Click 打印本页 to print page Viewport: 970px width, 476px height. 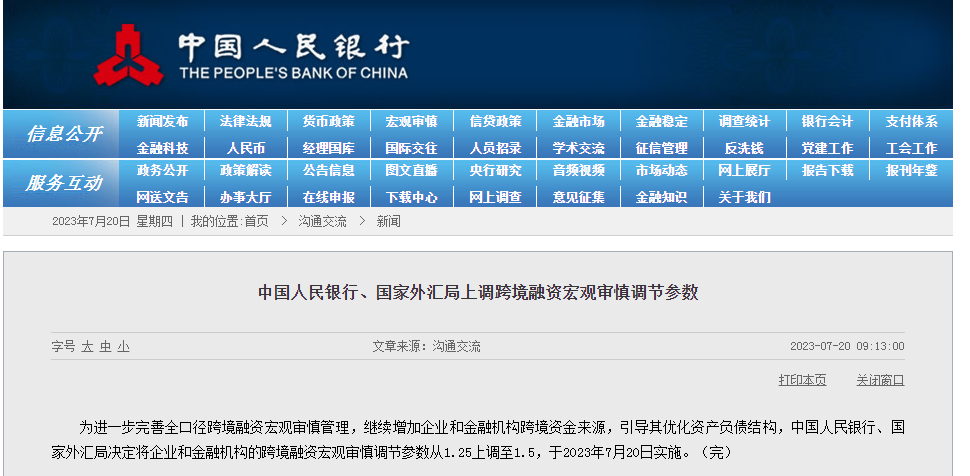click(x=802, y=380)
